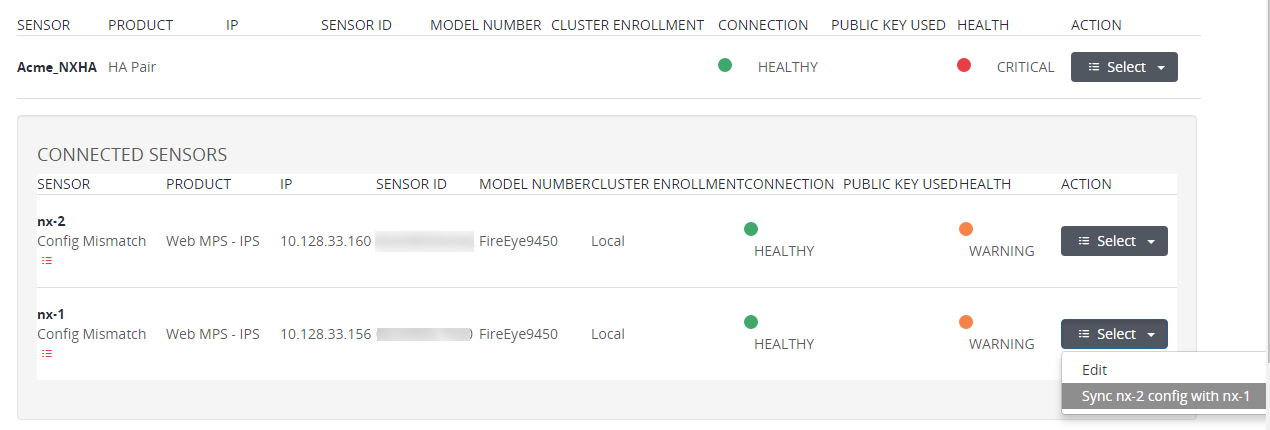Click the Acme_NXHA sensor name
The height and width of the screenshot is (430, 1270).
point(57,67)
